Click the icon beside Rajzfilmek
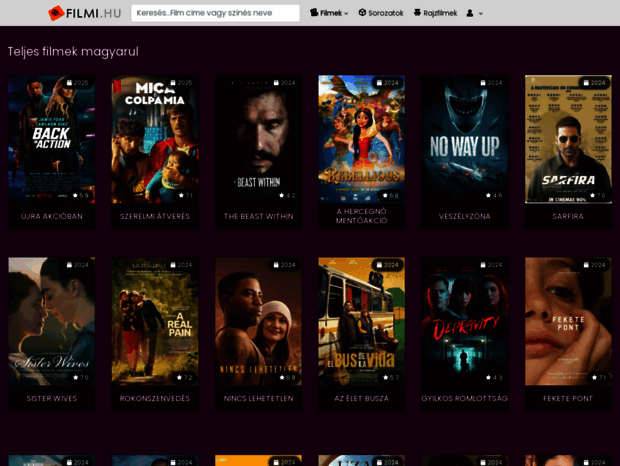The width and height of the screenshot is (620, 466). click(x=417, y=13)
